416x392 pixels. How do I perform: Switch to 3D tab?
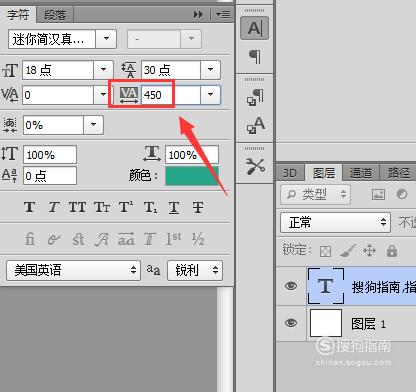290,173
